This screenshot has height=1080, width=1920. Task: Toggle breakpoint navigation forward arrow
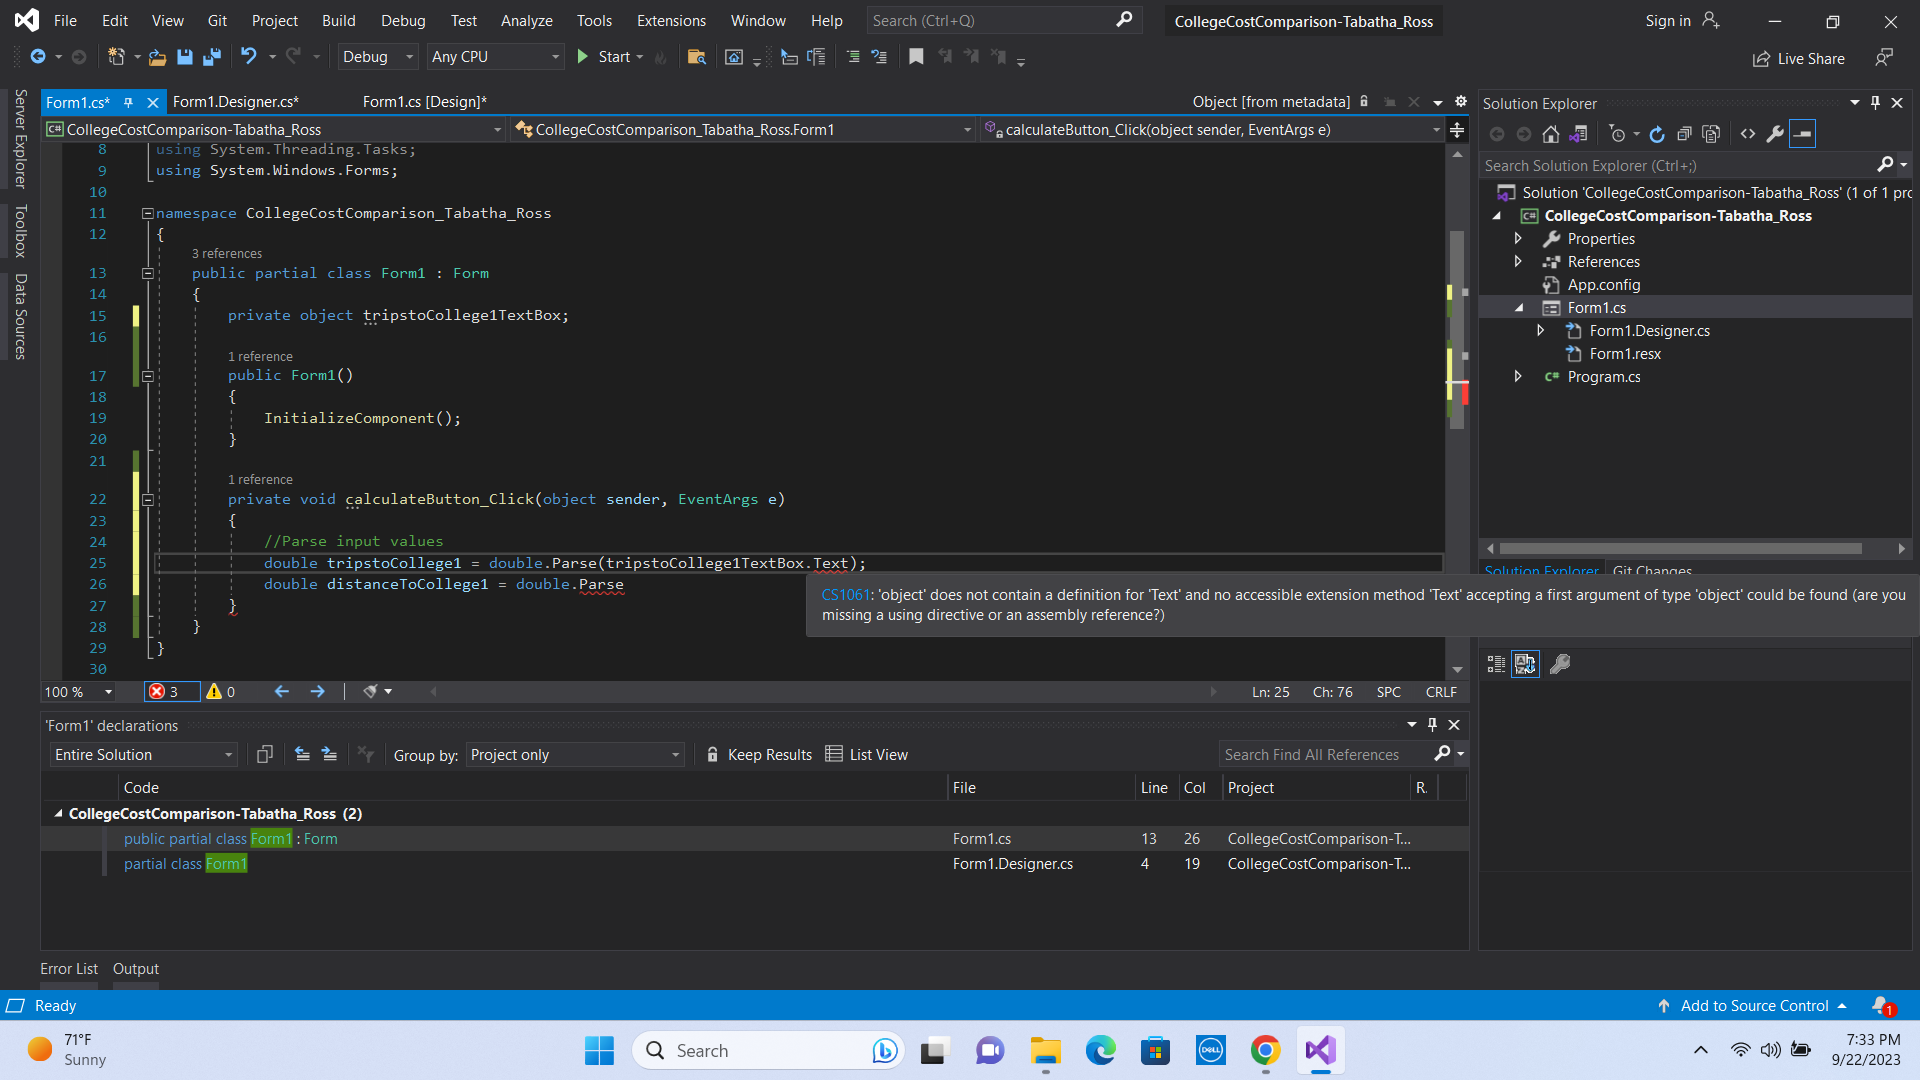(318, 691)
